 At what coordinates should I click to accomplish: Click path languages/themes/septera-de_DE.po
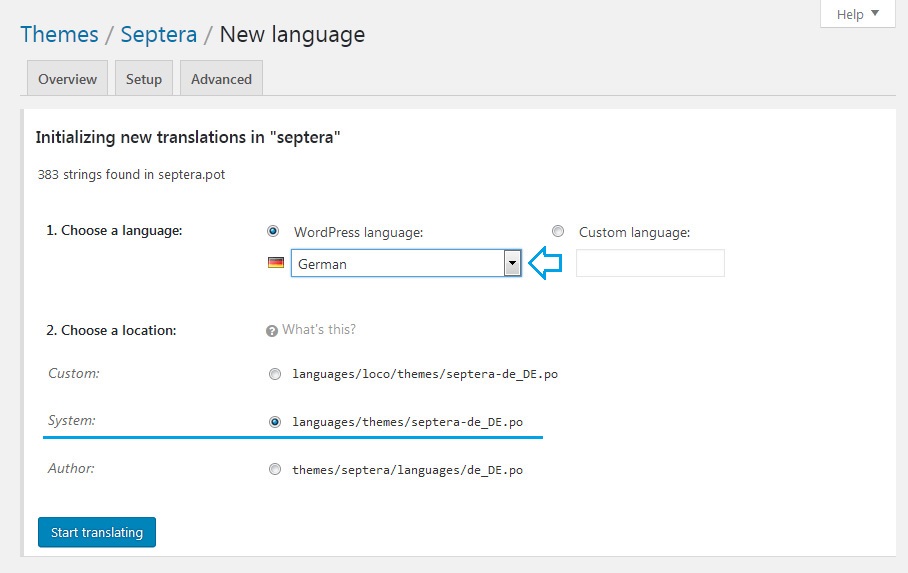[408, 422]
